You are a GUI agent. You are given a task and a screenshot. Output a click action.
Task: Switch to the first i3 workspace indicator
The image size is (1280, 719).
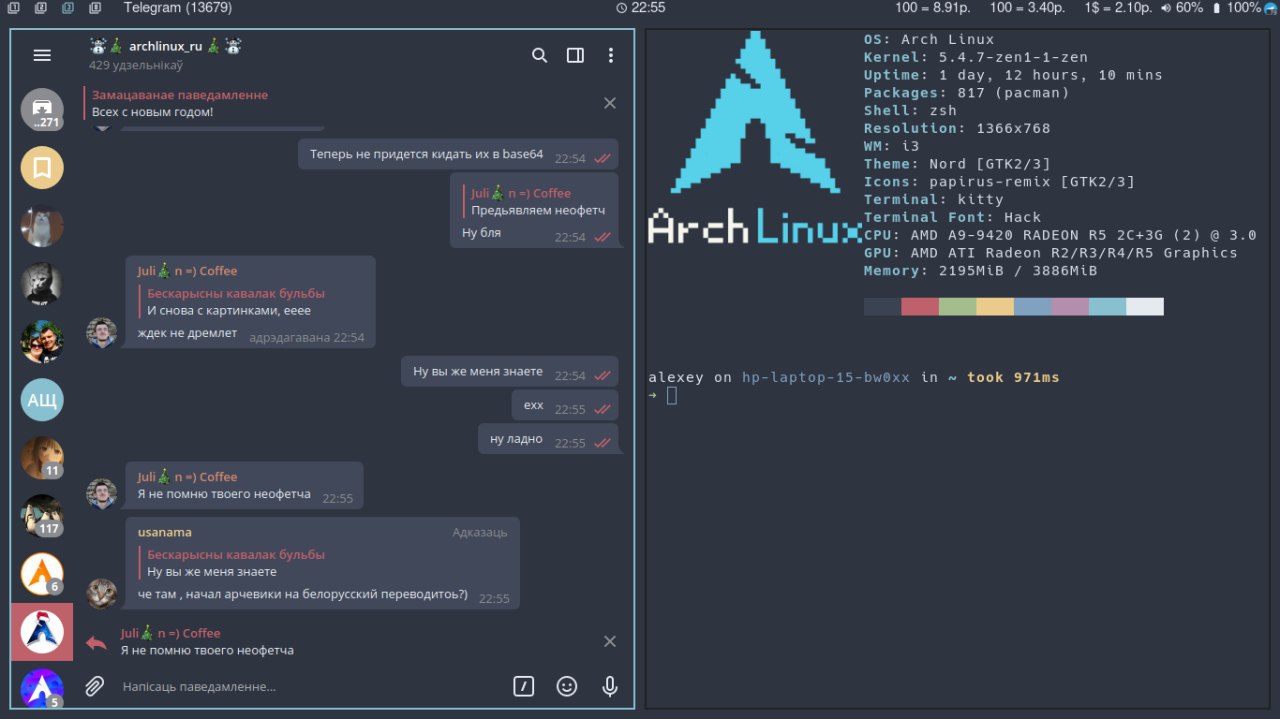click(x=14, y=8)
